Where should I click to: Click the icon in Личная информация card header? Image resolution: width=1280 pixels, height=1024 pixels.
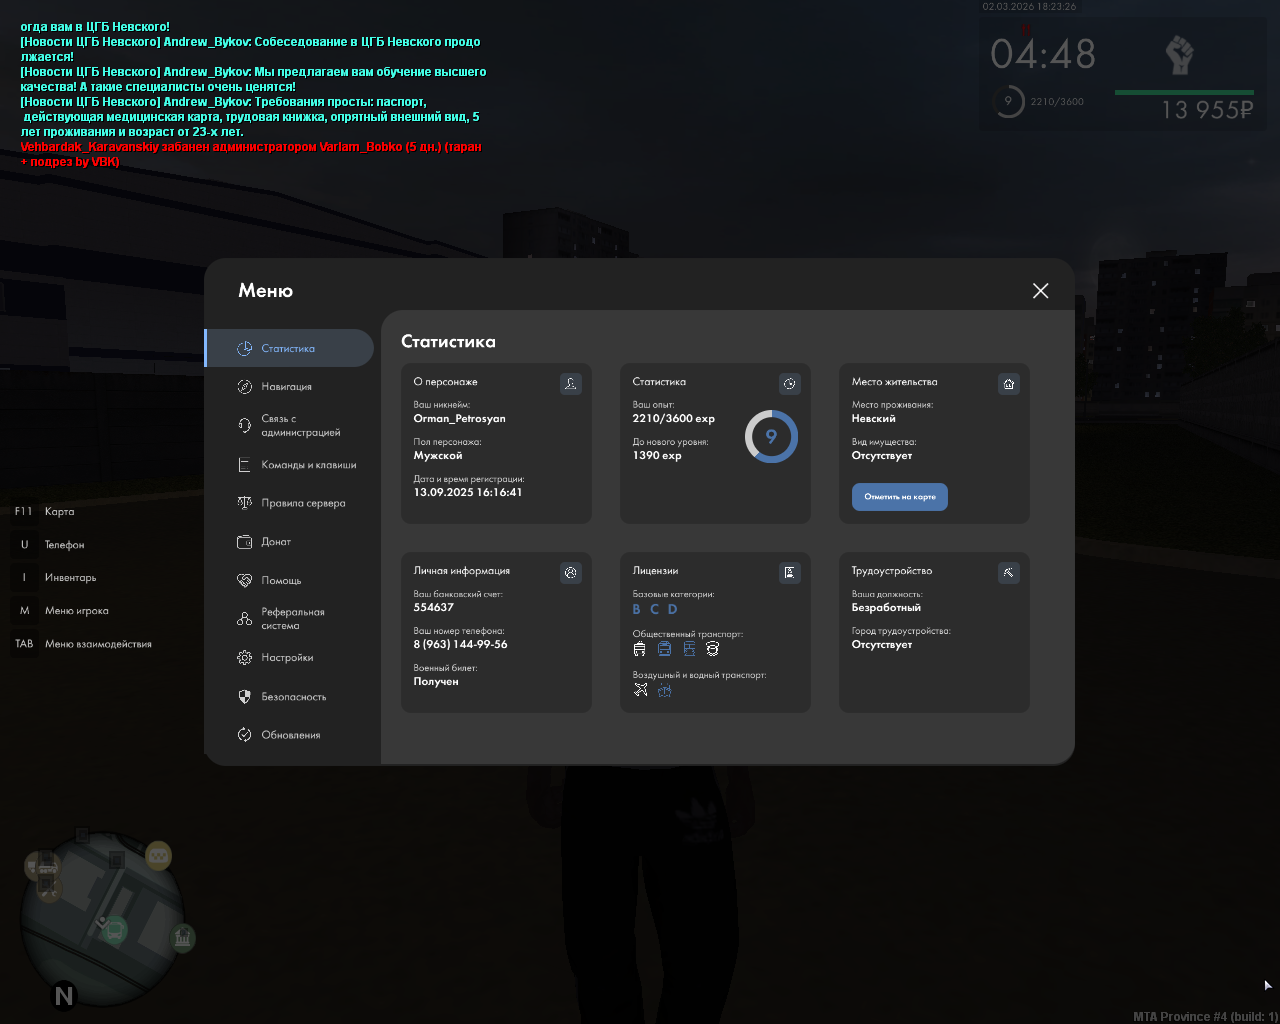click(570, 573)
